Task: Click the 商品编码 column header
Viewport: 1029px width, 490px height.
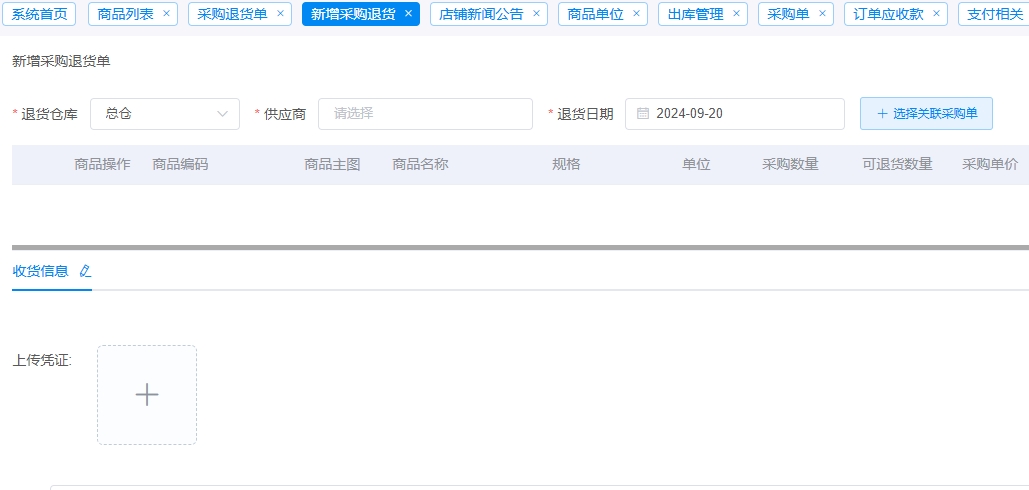Action: point(180,164)
